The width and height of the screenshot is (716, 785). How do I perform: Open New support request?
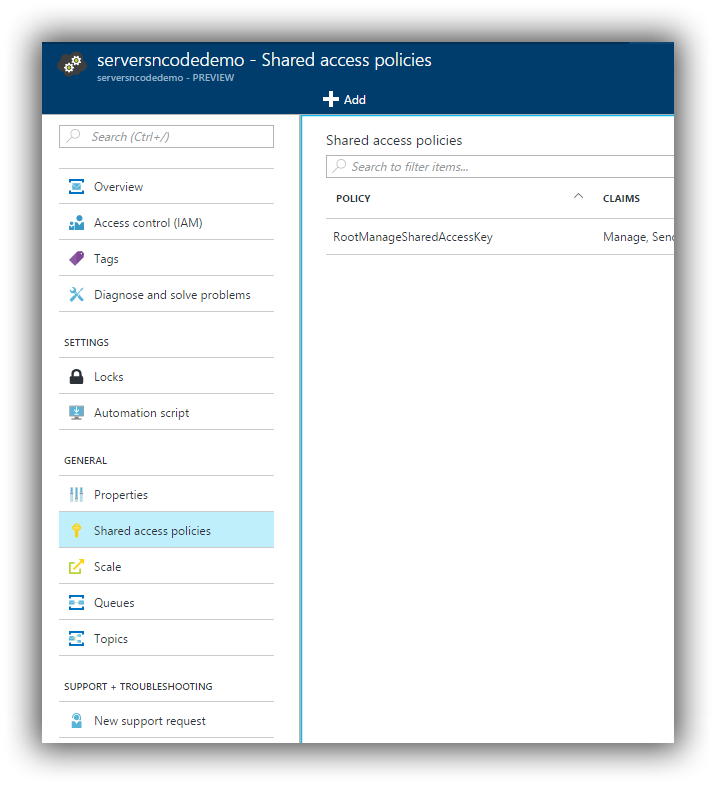[166, 721]
